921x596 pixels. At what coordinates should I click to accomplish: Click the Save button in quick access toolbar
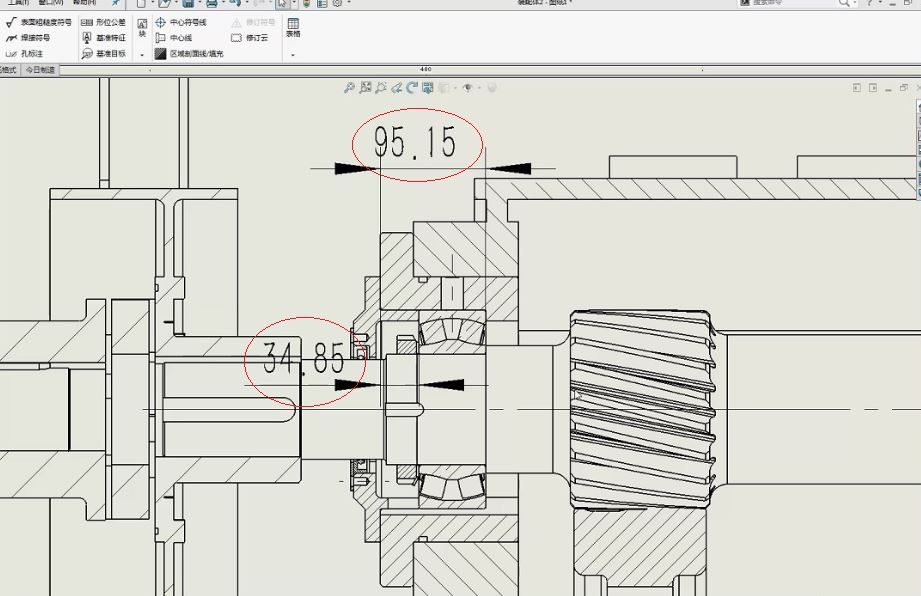point(187,3)
